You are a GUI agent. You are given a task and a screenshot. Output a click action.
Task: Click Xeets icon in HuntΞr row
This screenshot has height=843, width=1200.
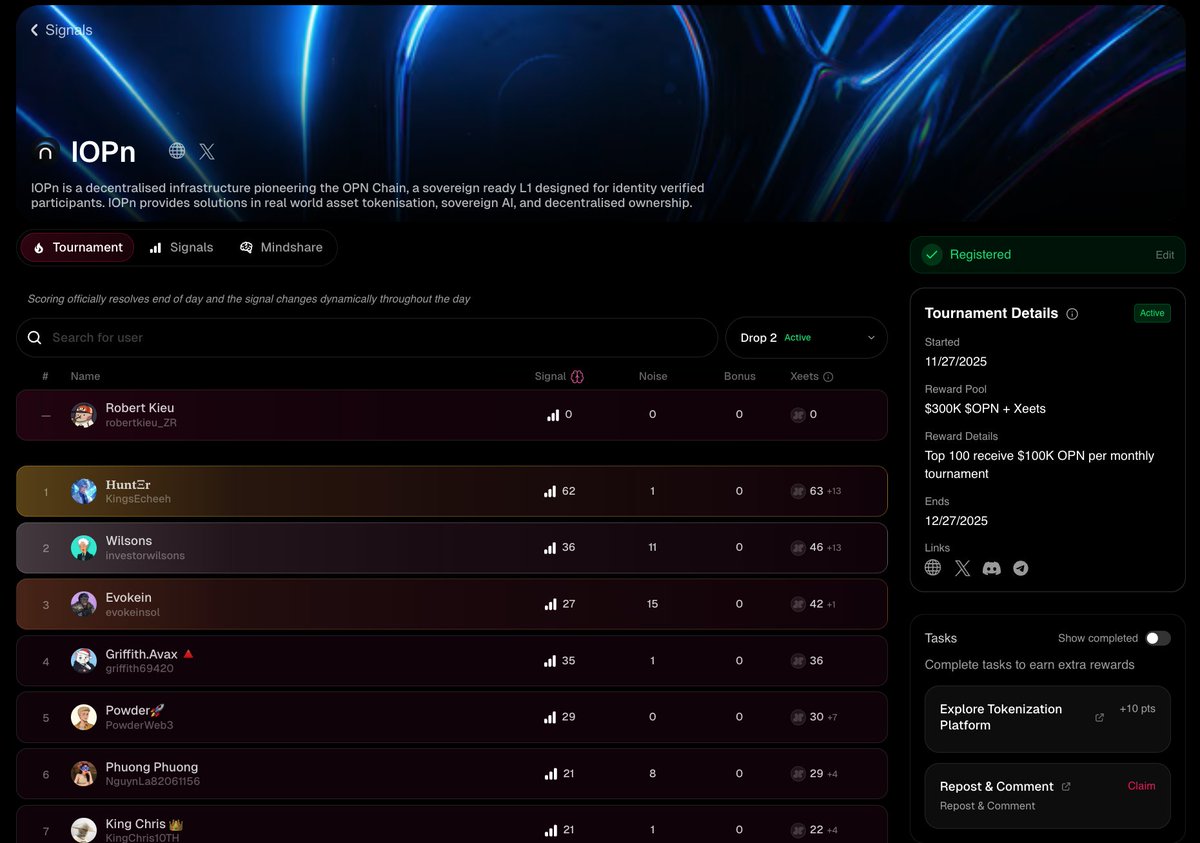pos(798,491)
